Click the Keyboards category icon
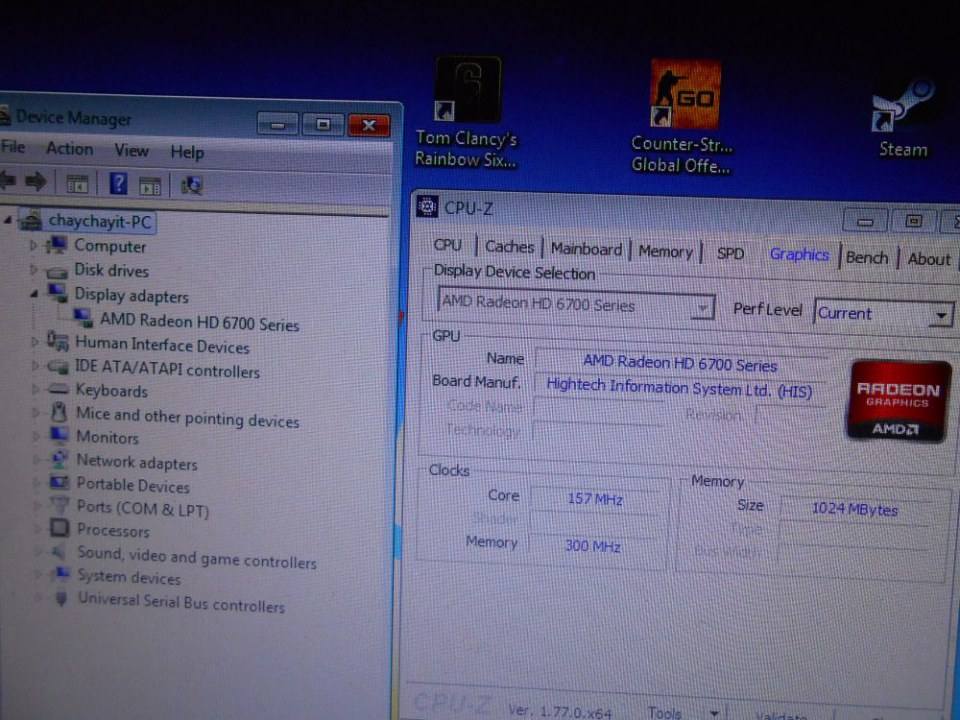This screenshot has width=960, height=720. coord(59,389)
